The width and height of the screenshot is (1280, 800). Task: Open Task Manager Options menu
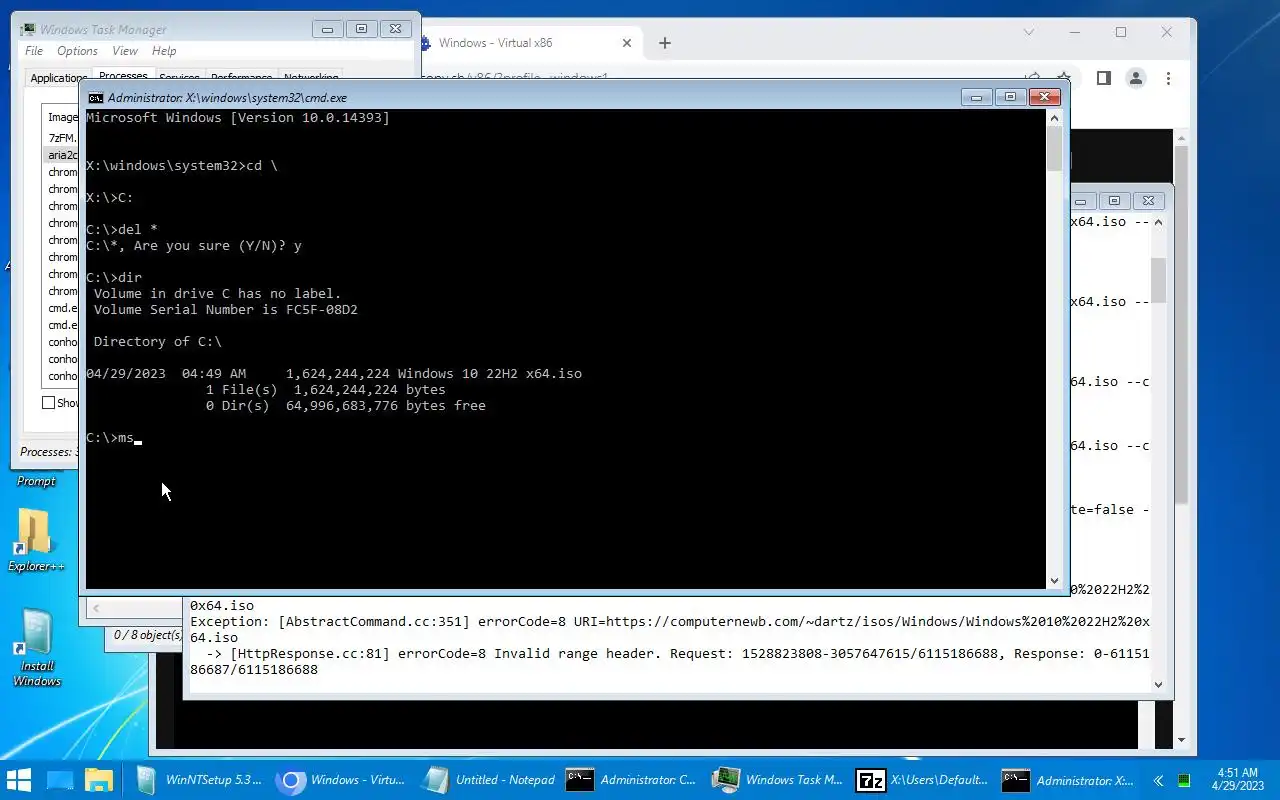pyautogui.click(x=77, y=51)
